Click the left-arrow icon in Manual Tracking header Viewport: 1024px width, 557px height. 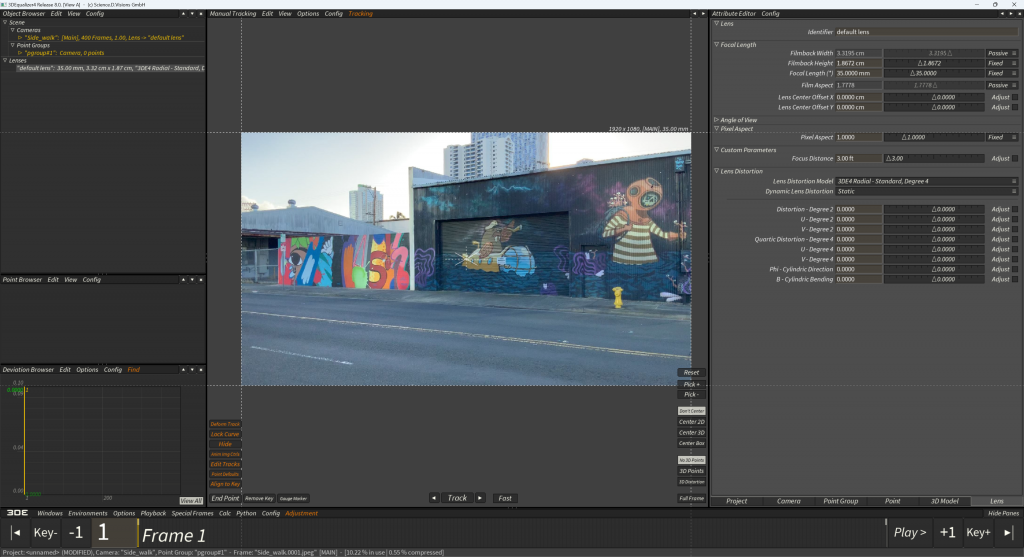tap(694, 14)
